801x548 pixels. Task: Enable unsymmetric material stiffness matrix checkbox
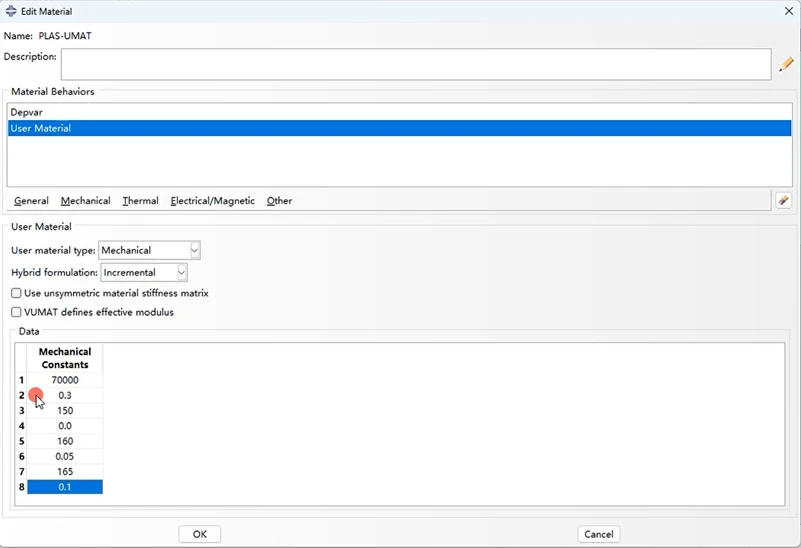pyautogui.click(x=16, y=293)
